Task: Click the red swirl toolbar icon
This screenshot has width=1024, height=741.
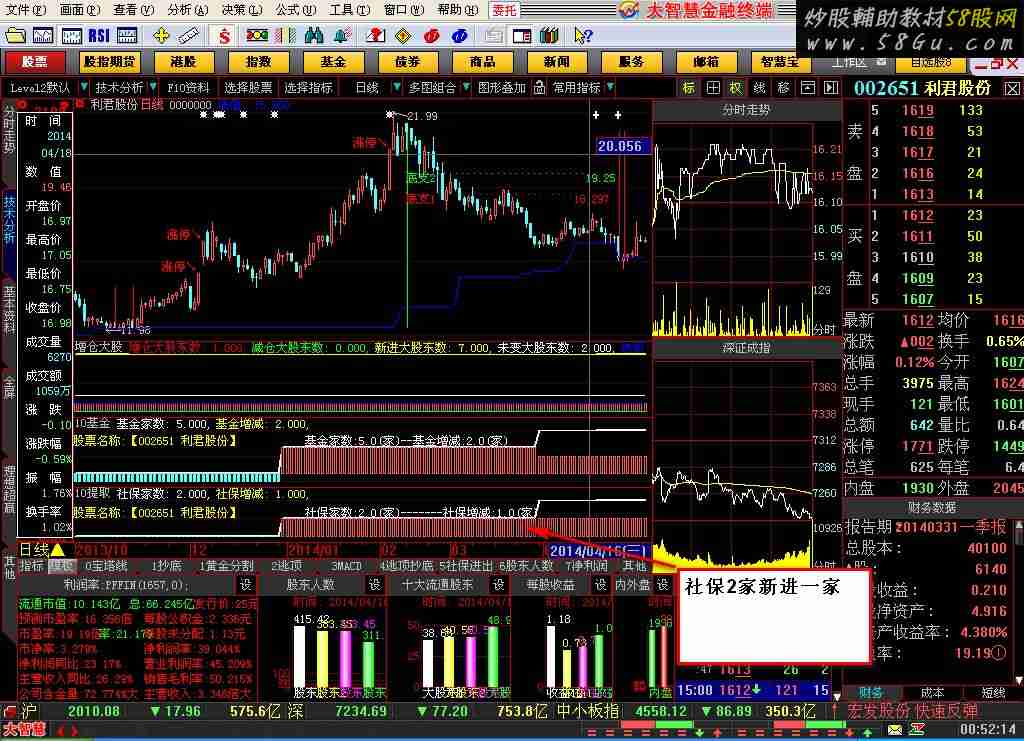Action: pos(431,35)
